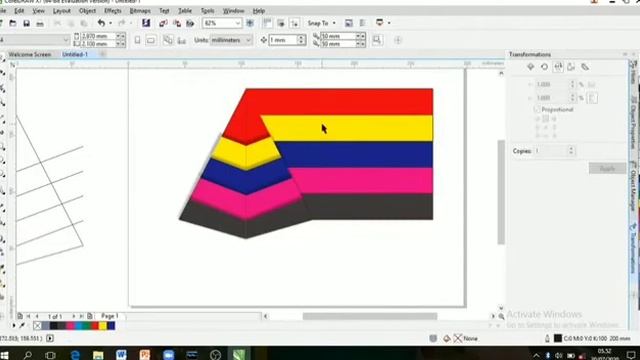Viewport: 640px width, 360px height.
Task: Open the application launcher dropdown arrow
Action: (x=389, y=23)
